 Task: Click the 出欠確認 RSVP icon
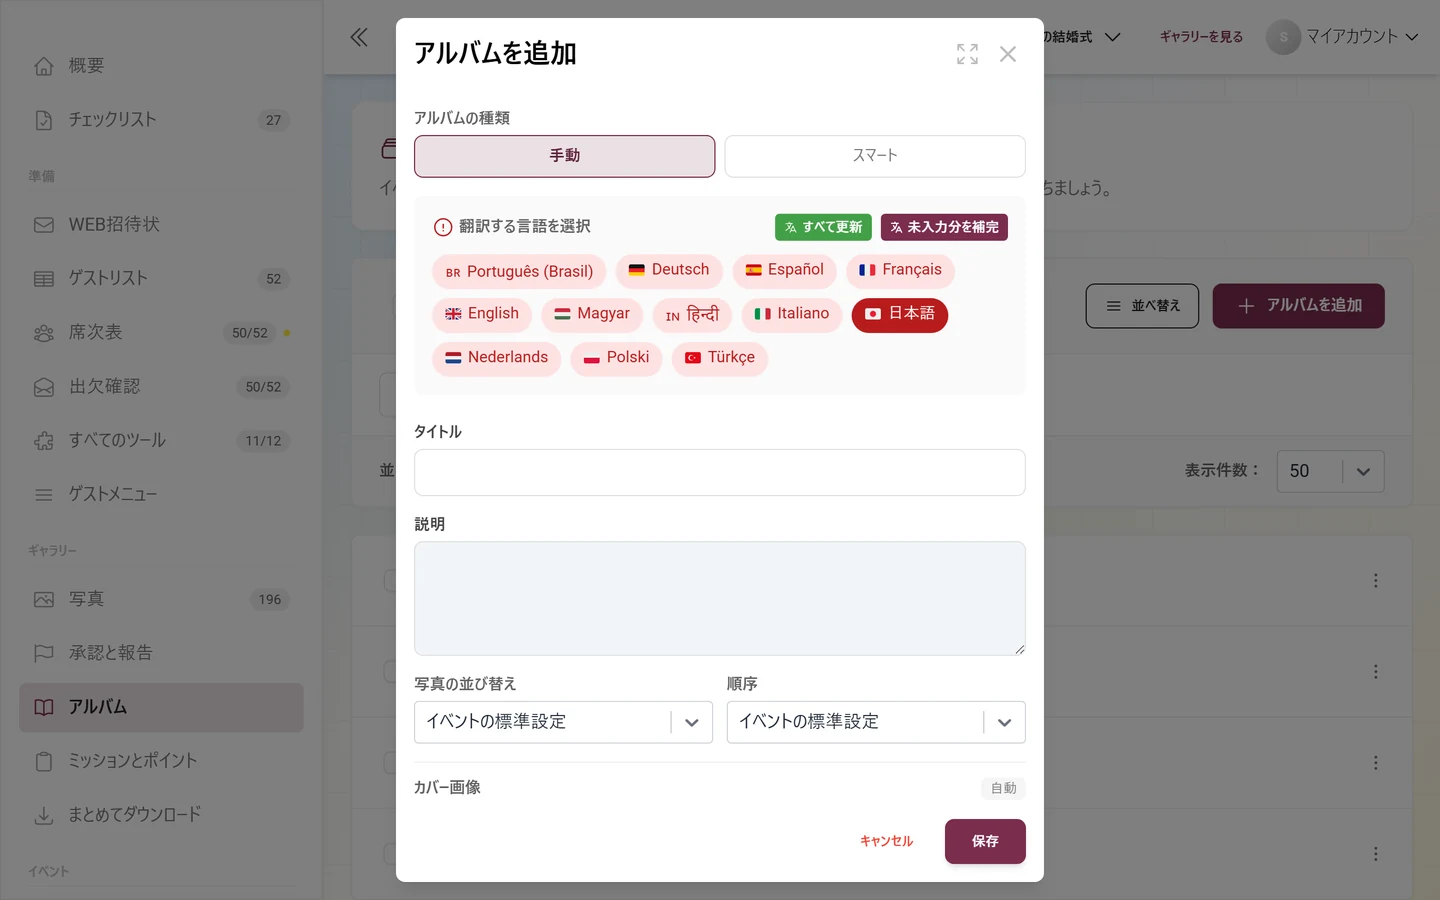pyautogui.click(x=44, y=387)
